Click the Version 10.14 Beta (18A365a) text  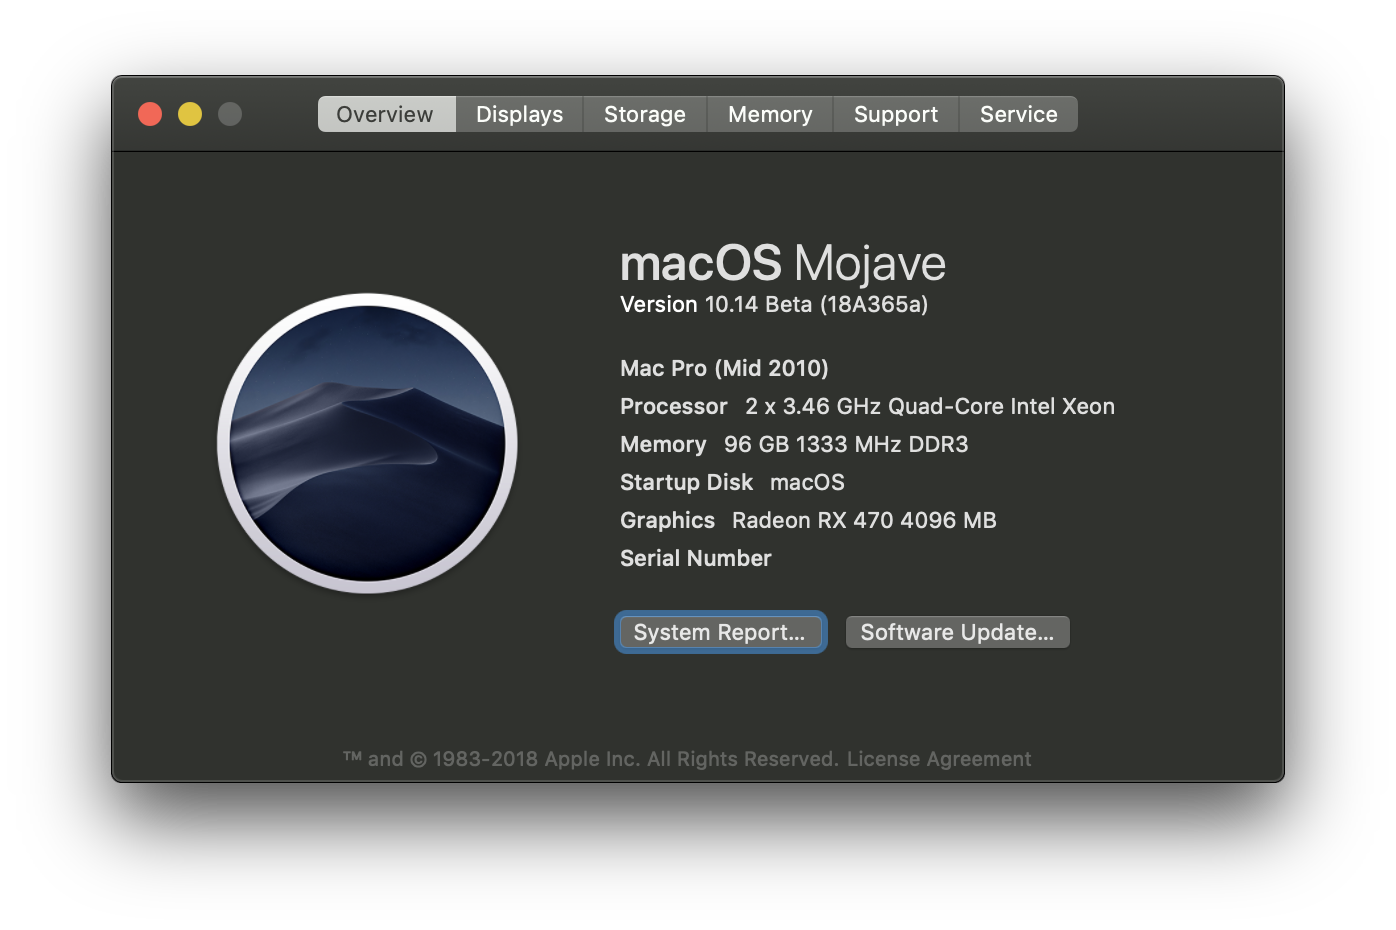774,304
